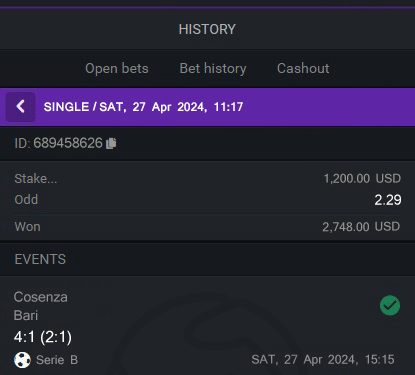The width and height of the screenshot is (415, 375).
Task: Select the bet ID number 689458626
Action: point(68,143)
